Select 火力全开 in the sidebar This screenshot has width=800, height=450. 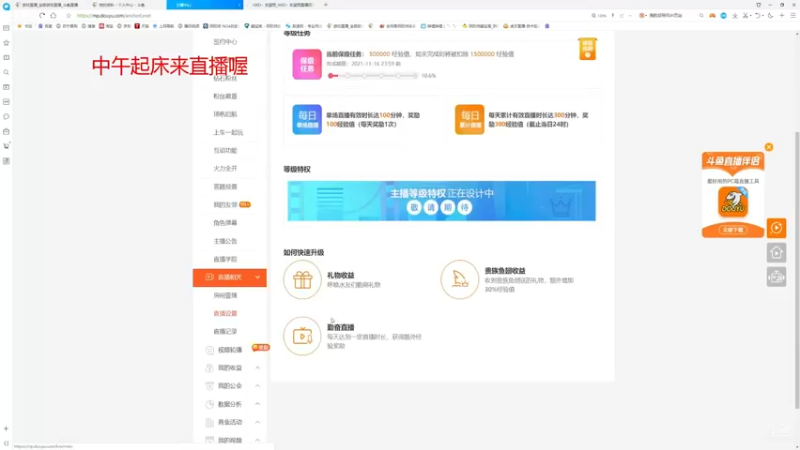(x=225, y=168)
